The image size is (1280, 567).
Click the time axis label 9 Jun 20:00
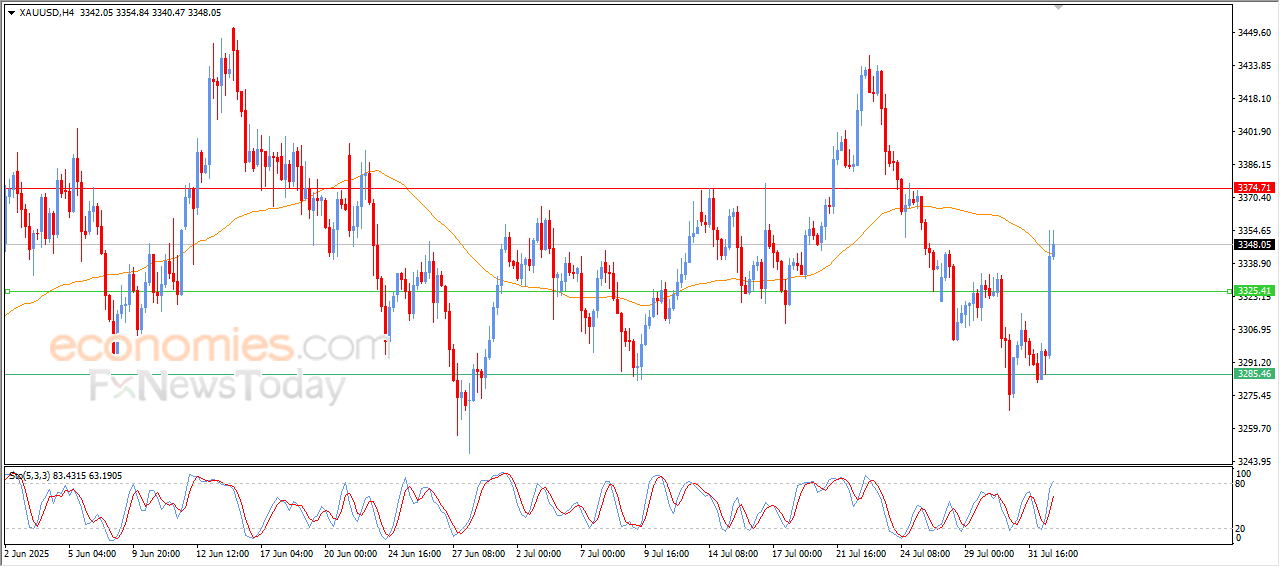coord(156,552)
